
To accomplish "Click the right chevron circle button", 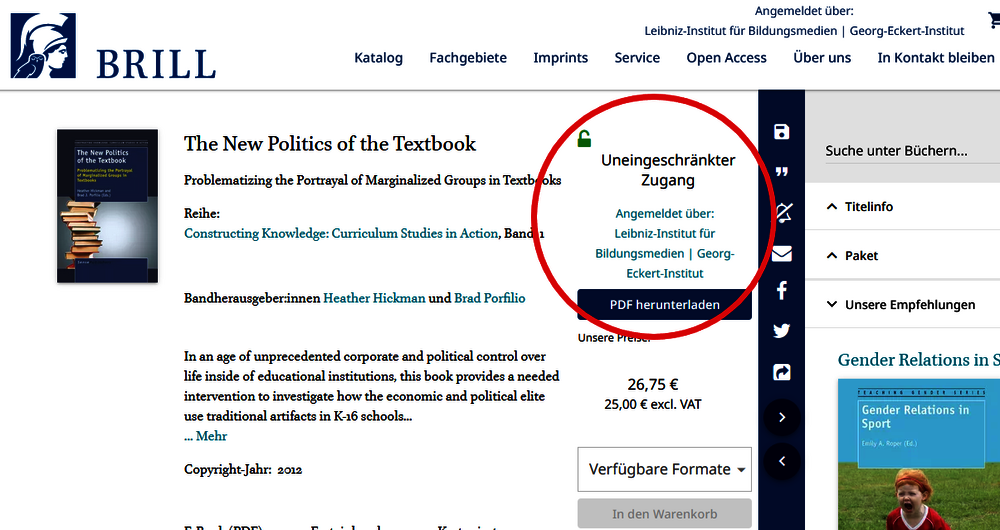I will point(782,417).
